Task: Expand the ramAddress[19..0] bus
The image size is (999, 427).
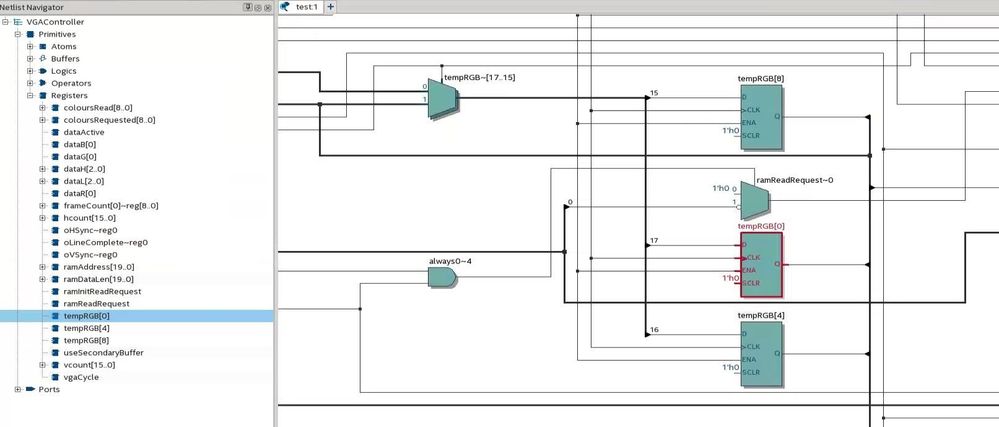Action: point(43,267)
